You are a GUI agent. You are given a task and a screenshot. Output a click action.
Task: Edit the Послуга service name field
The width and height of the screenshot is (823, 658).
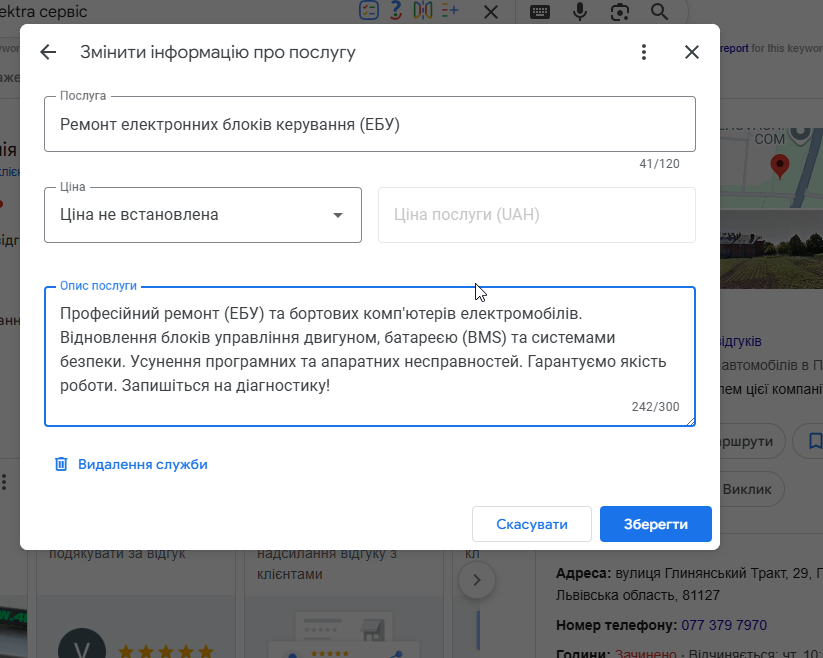370,124
